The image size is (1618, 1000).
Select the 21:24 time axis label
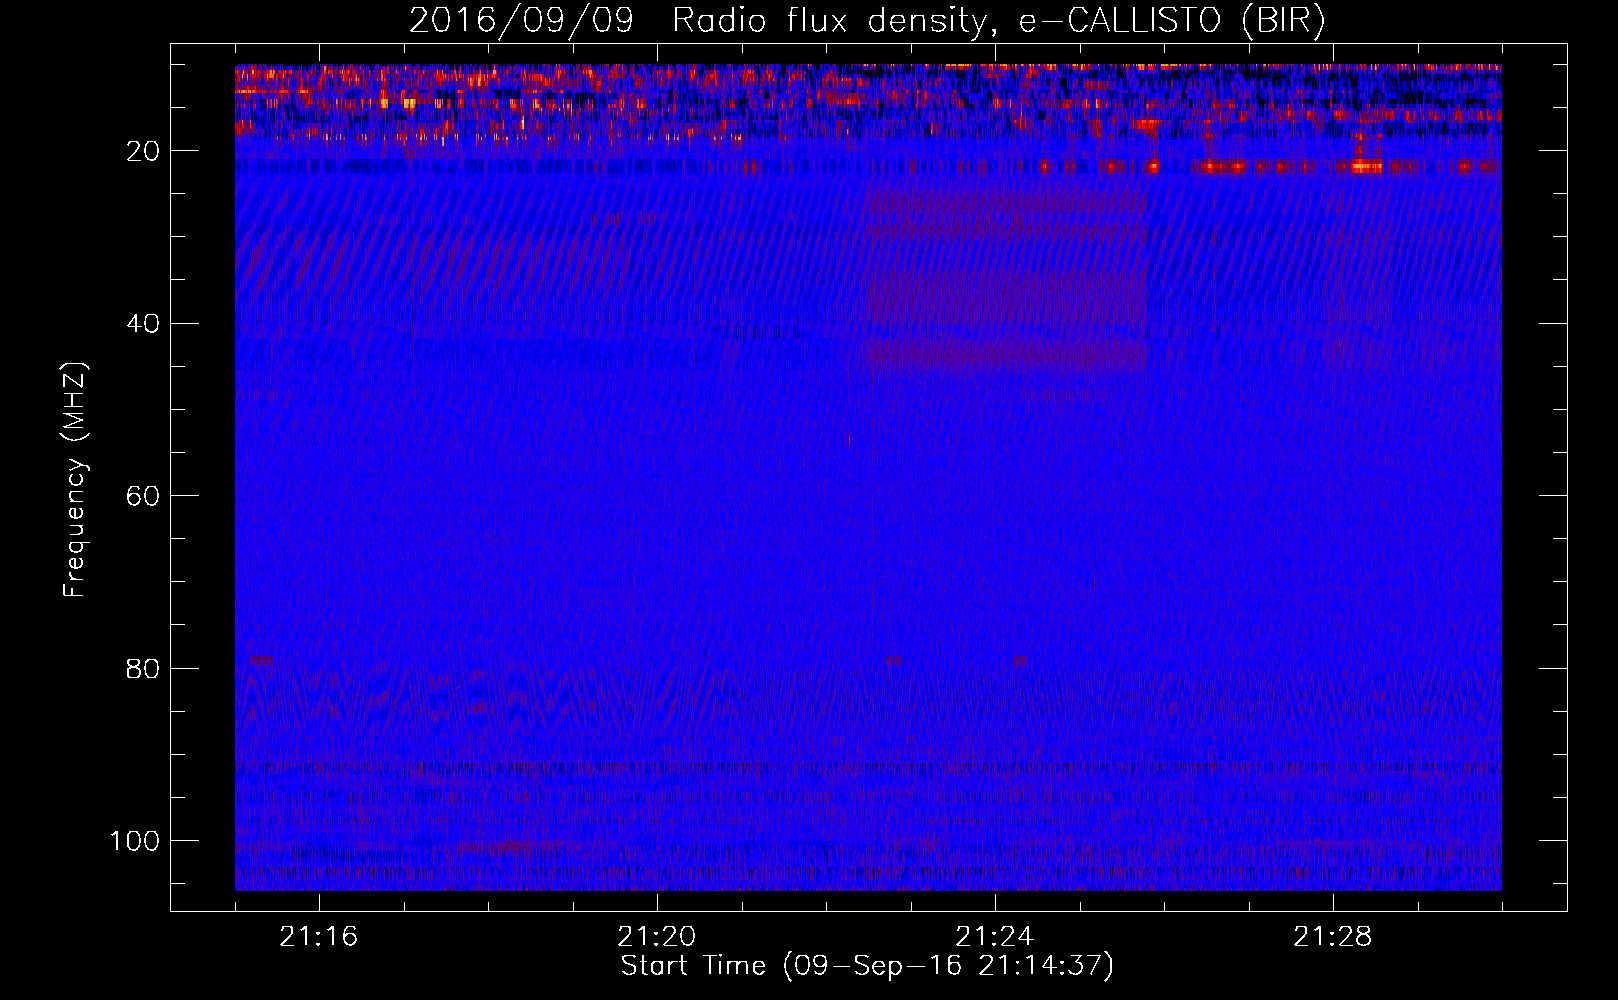[x=995, y=937]
